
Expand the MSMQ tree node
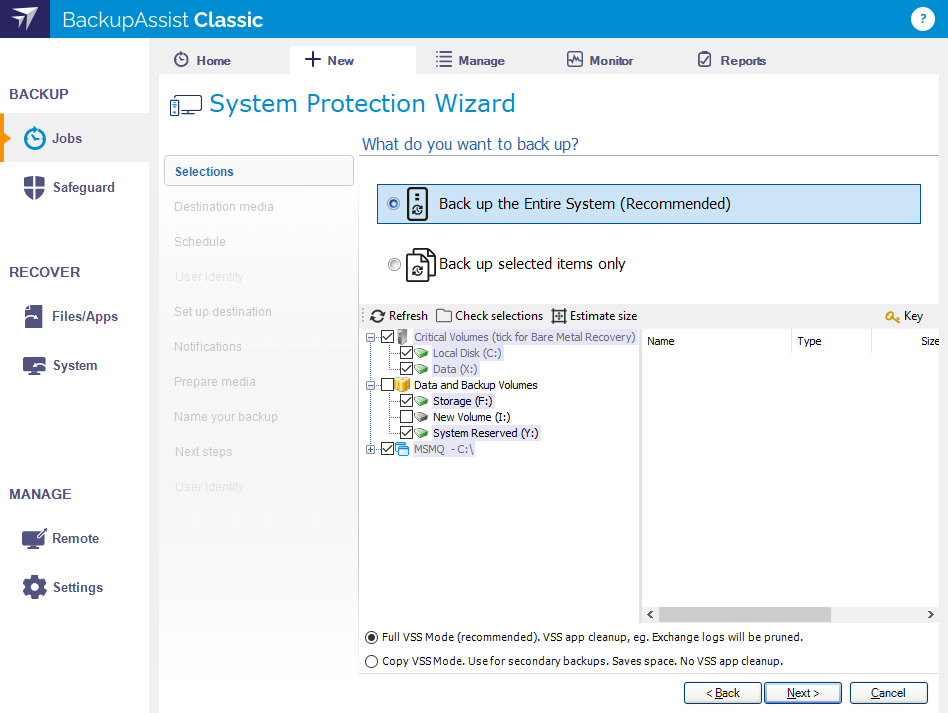point(370,449)
